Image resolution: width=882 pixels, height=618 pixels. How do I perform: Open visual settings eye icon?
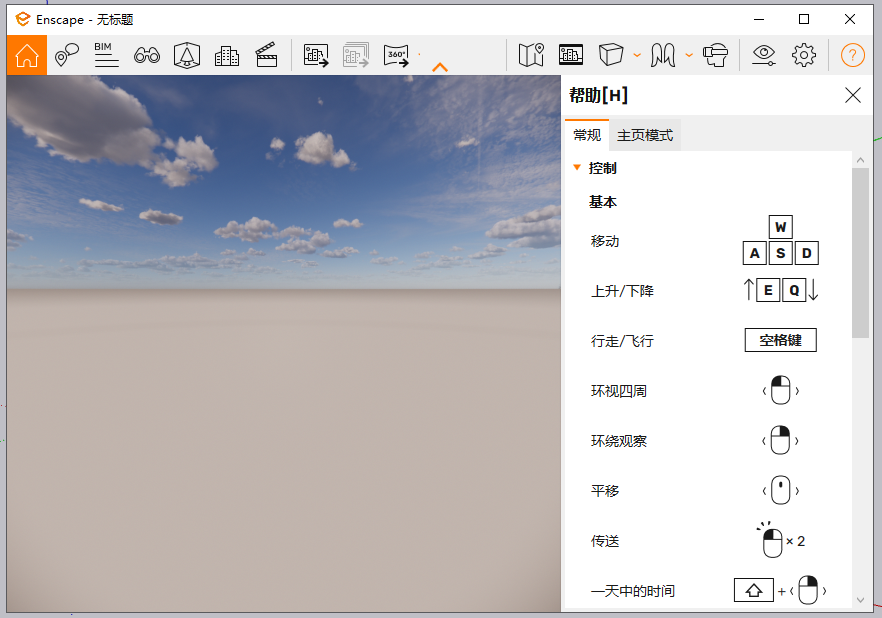[x=764, y=55]
